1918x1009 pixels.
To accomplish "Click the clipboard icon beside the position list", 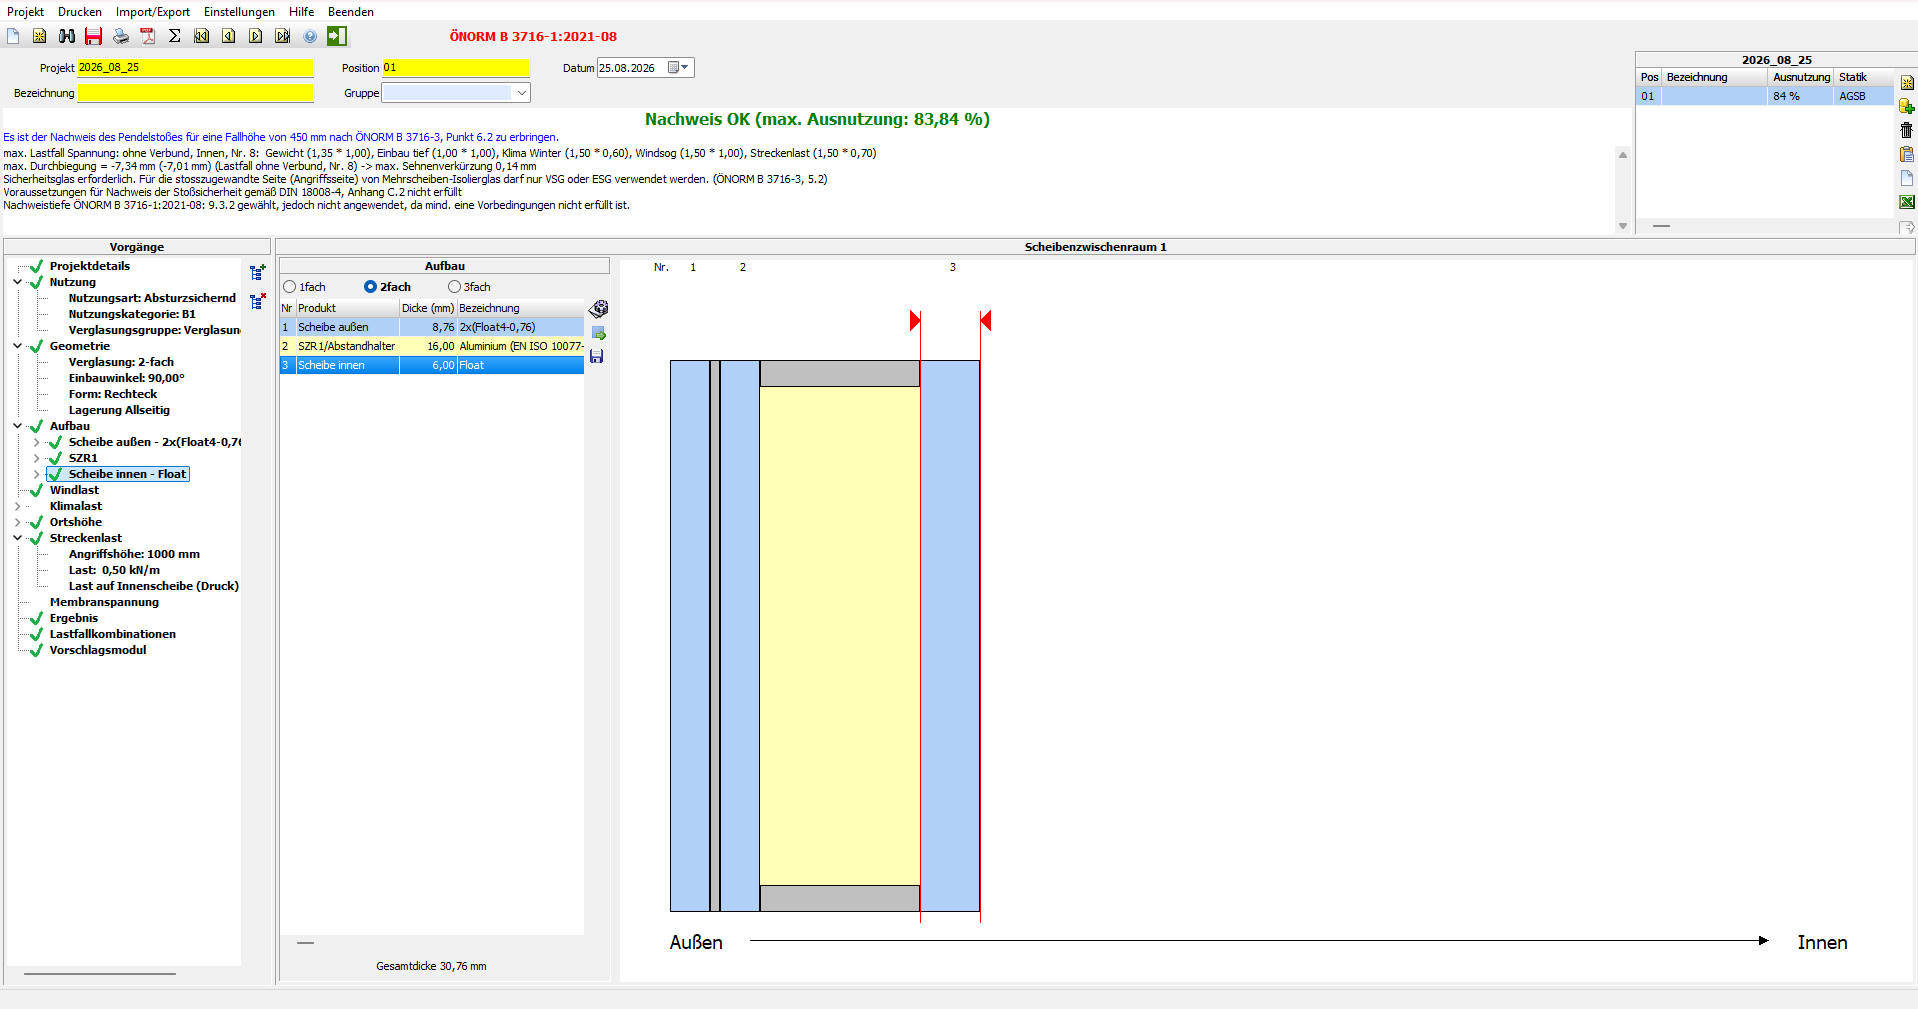I will tap(1907, 154).
